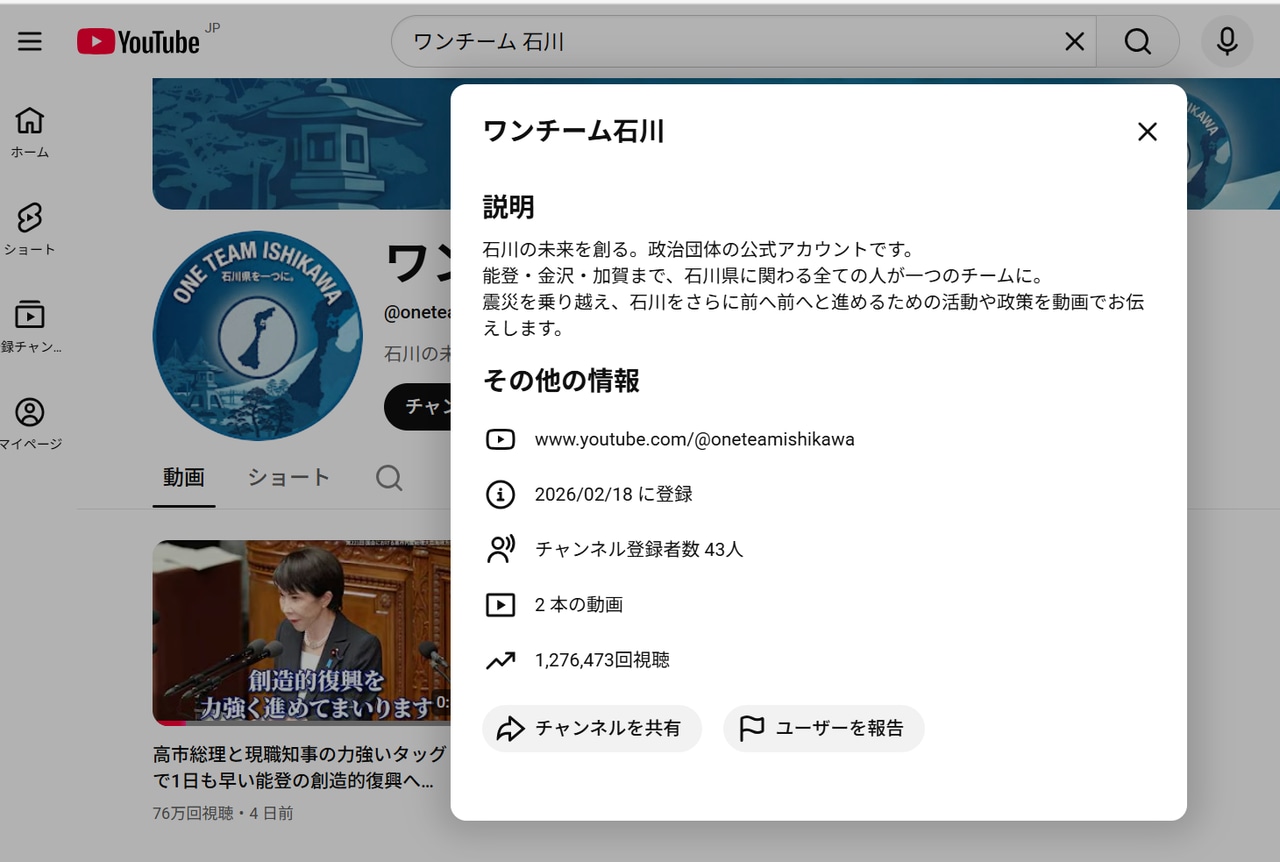The image size is (1280, 862).
Task: Click the ONE TEAM ISHIKAWA channel avatar
Action: coord(257,336)
